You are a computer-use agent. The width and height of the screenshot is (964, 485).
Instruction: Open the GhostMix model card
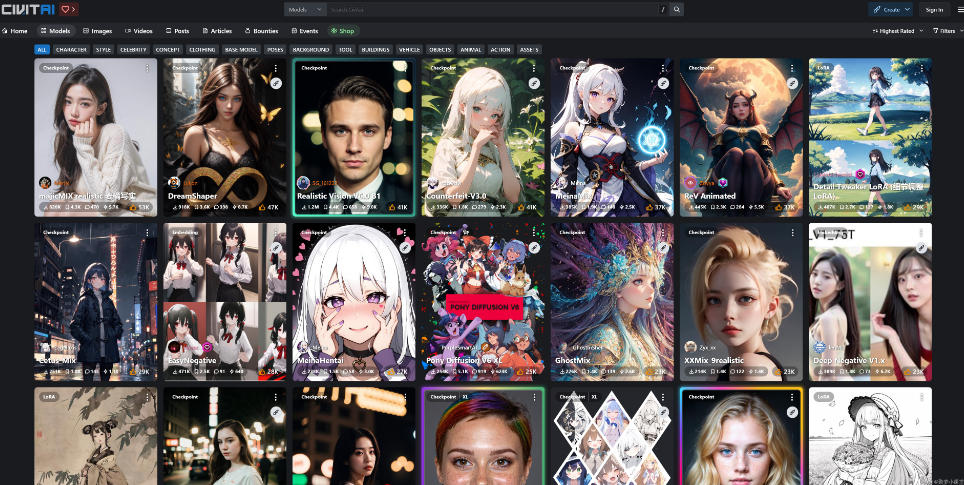pos(612,302)
